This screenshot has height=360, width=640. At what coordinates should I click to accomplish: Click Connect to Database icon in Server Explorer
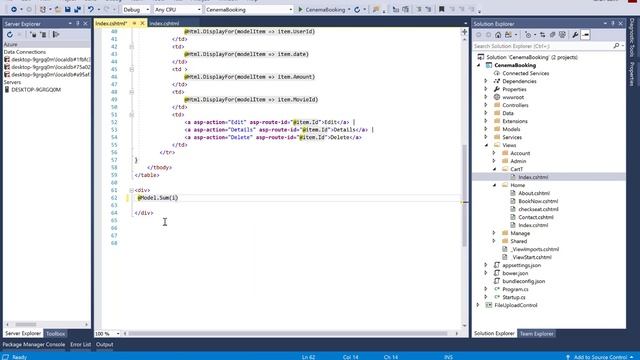[33, 35]
